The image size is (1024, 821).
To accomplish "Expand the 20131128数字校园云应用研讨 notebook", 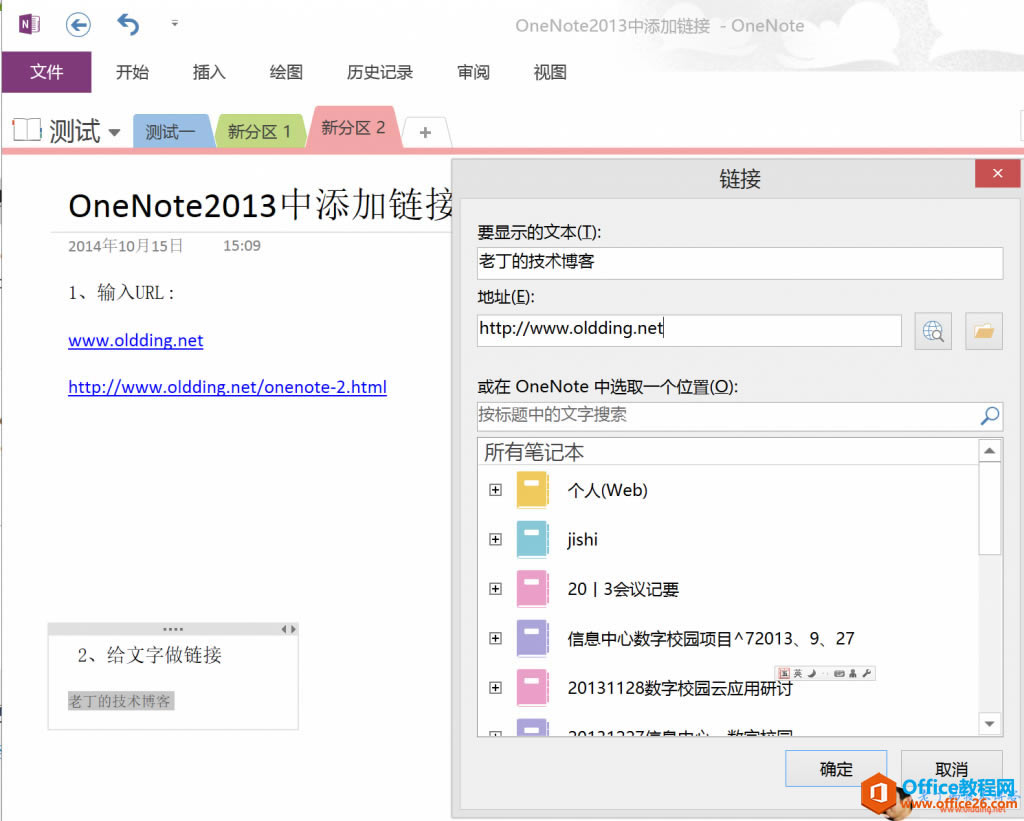I will click(x=496, y=688).
